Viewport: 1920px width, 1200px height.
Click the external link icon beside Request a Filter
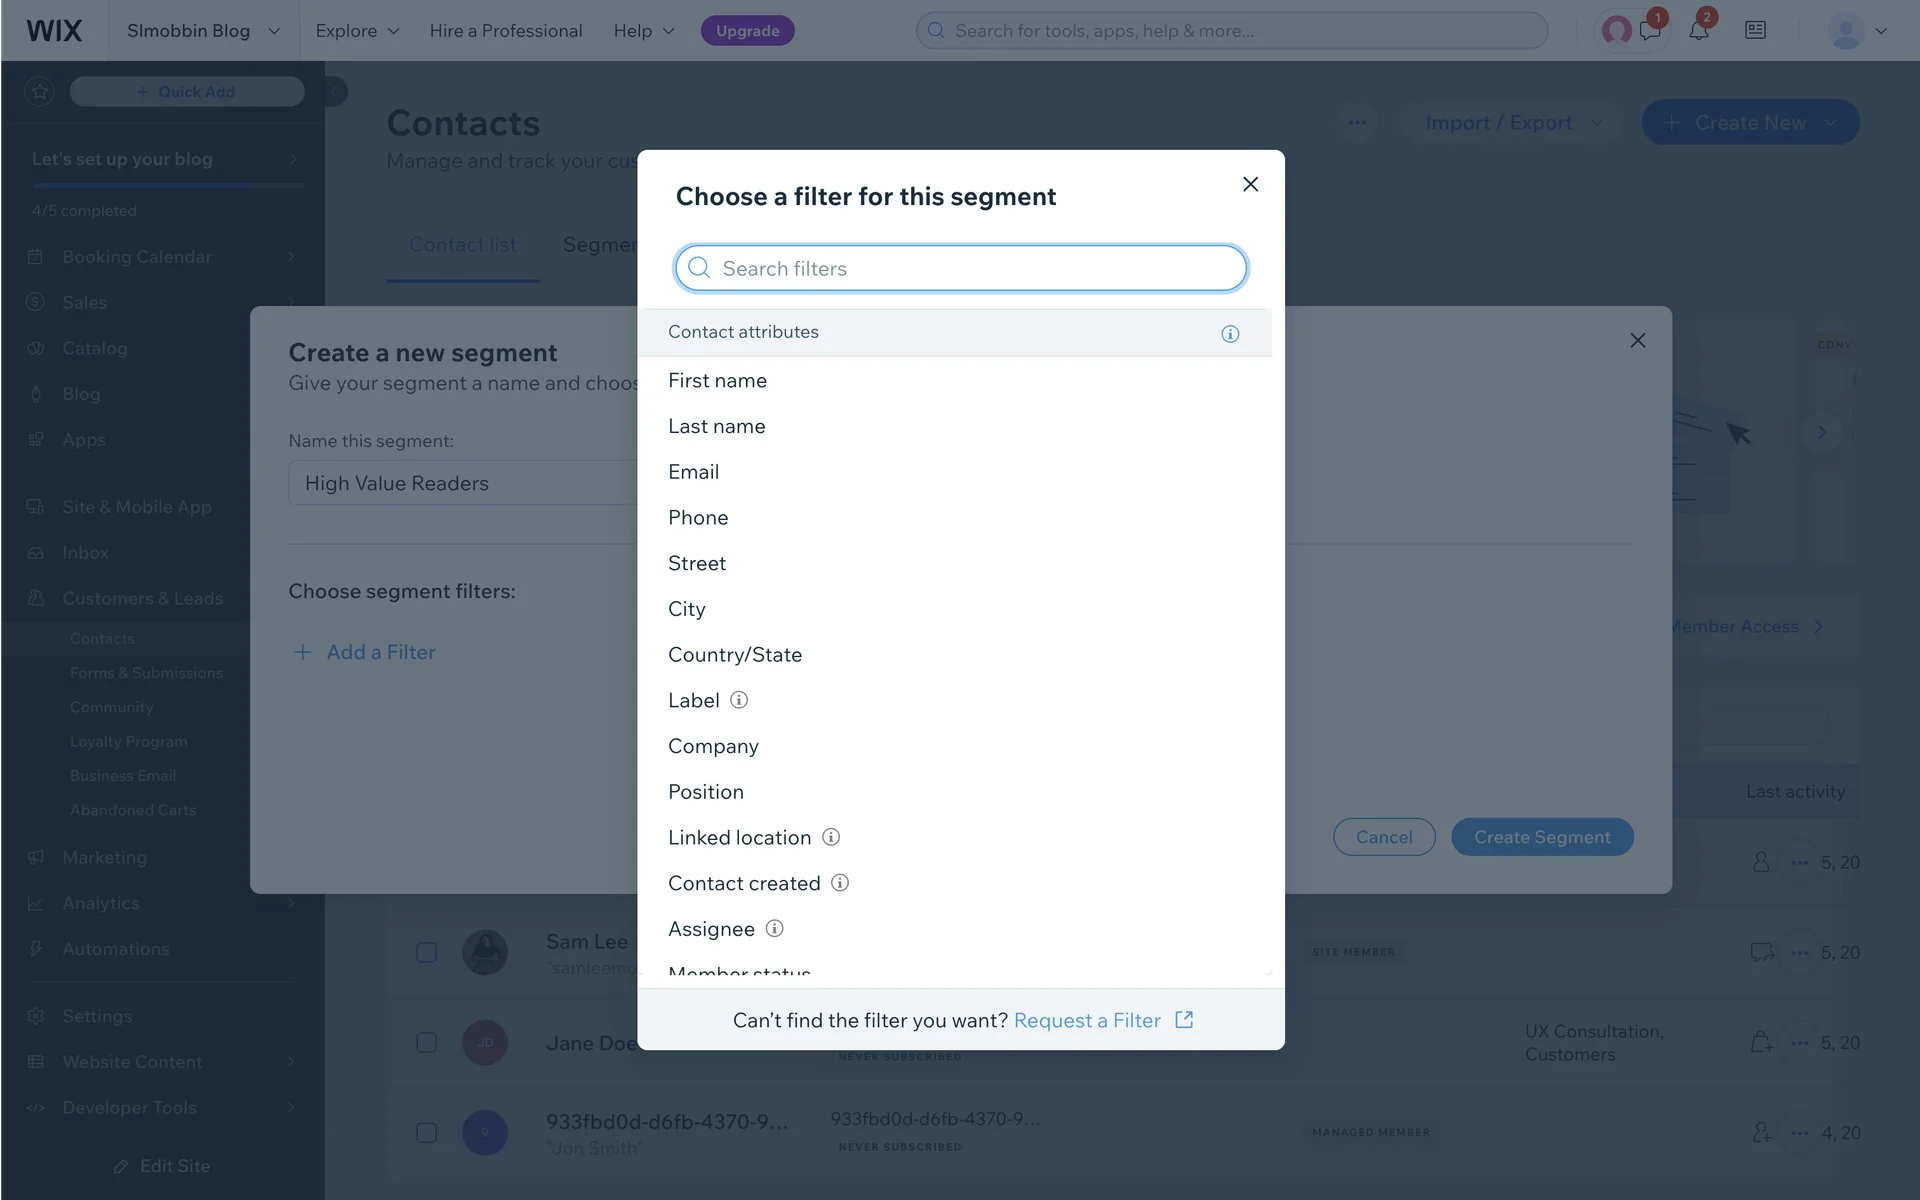coord(1184,1020)
